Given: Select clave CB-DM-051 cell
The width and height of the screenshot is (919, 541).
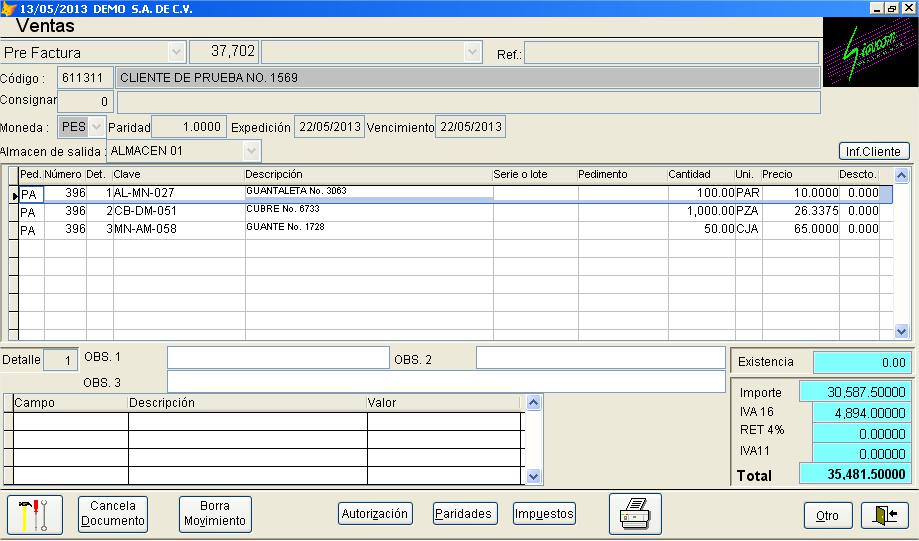Looking at the screenshot, I should coord(179,211).
